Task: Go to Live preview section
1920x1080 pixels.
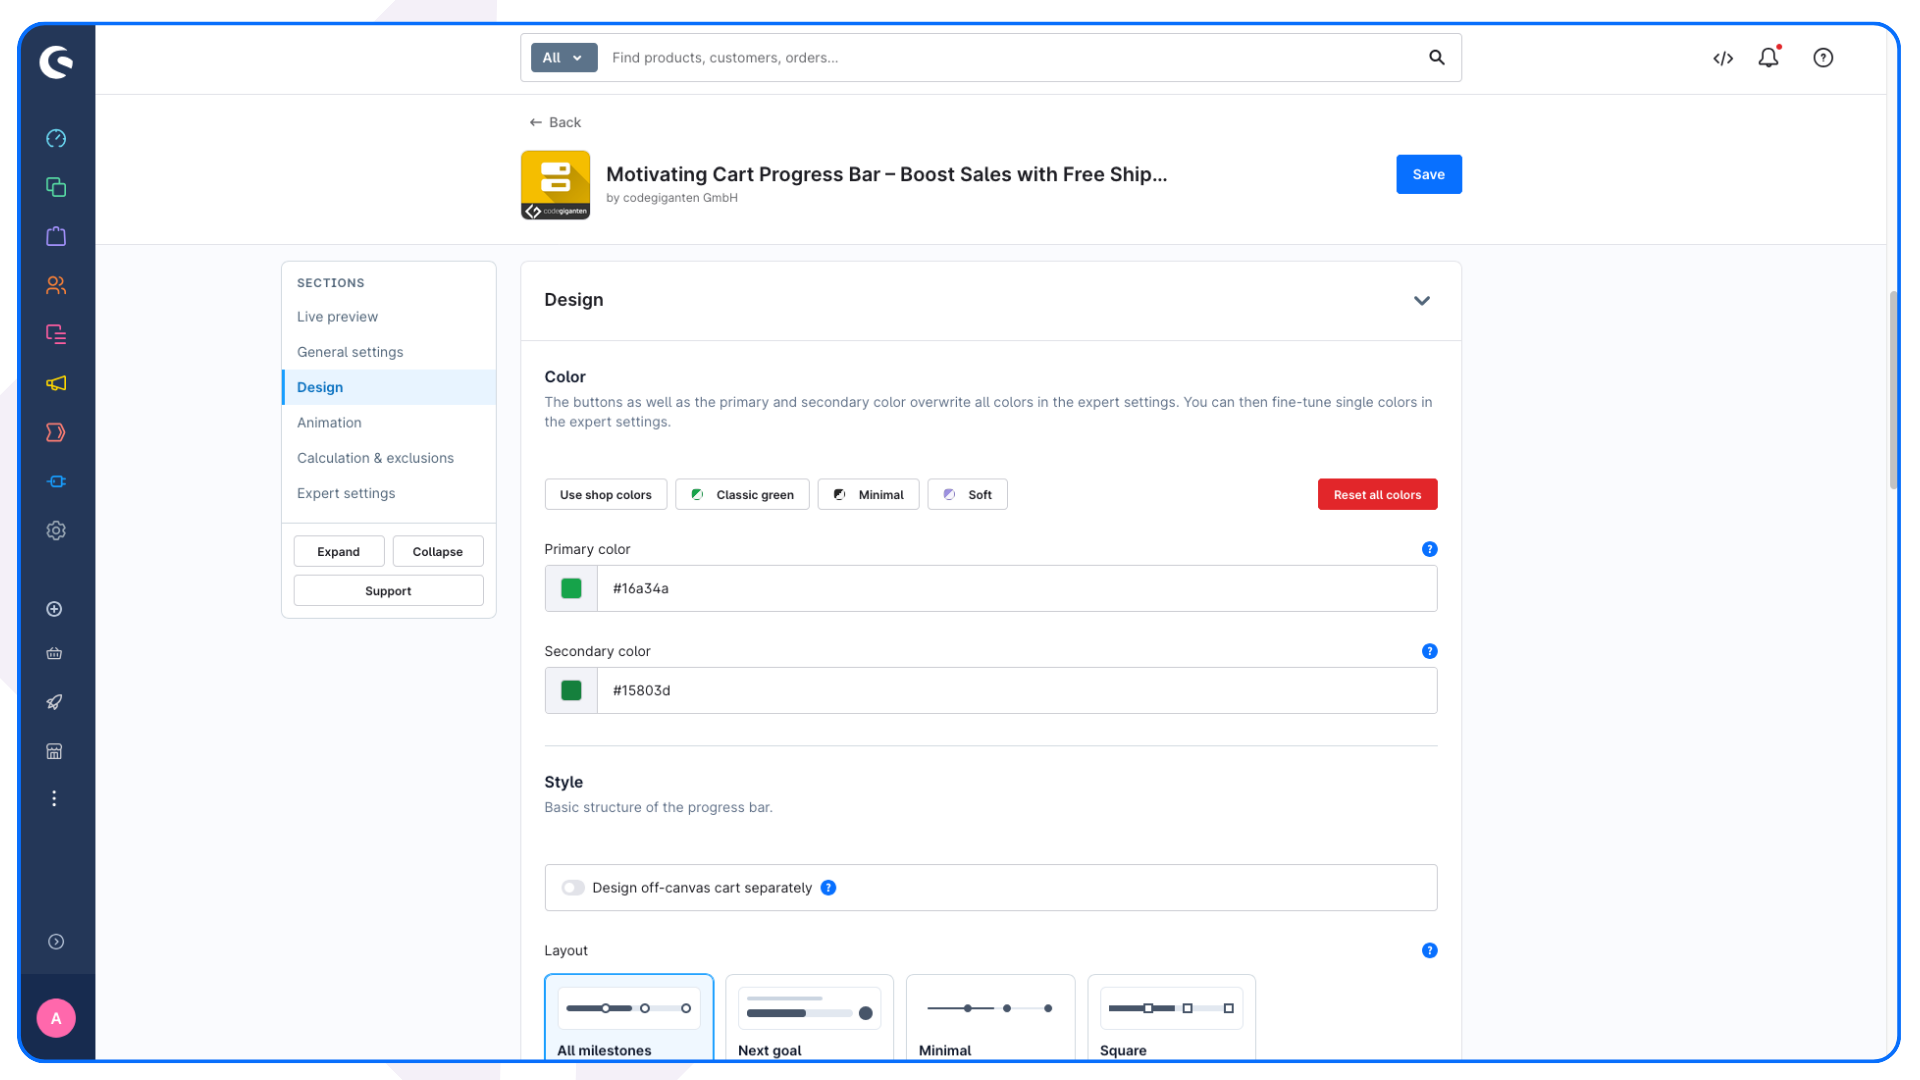Action: coord(337,317)
